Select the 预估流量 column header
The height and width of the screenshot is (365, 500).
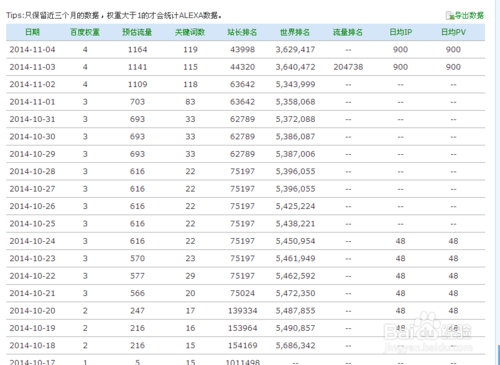[x=137, y=32]
